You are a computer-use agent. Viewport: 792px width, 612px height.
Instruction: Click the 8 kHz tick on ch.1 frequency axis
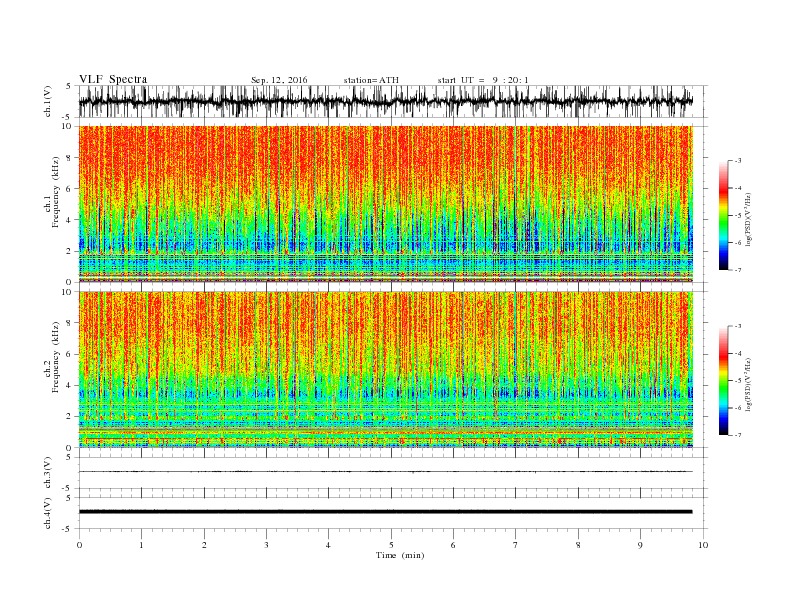point(70,158)
